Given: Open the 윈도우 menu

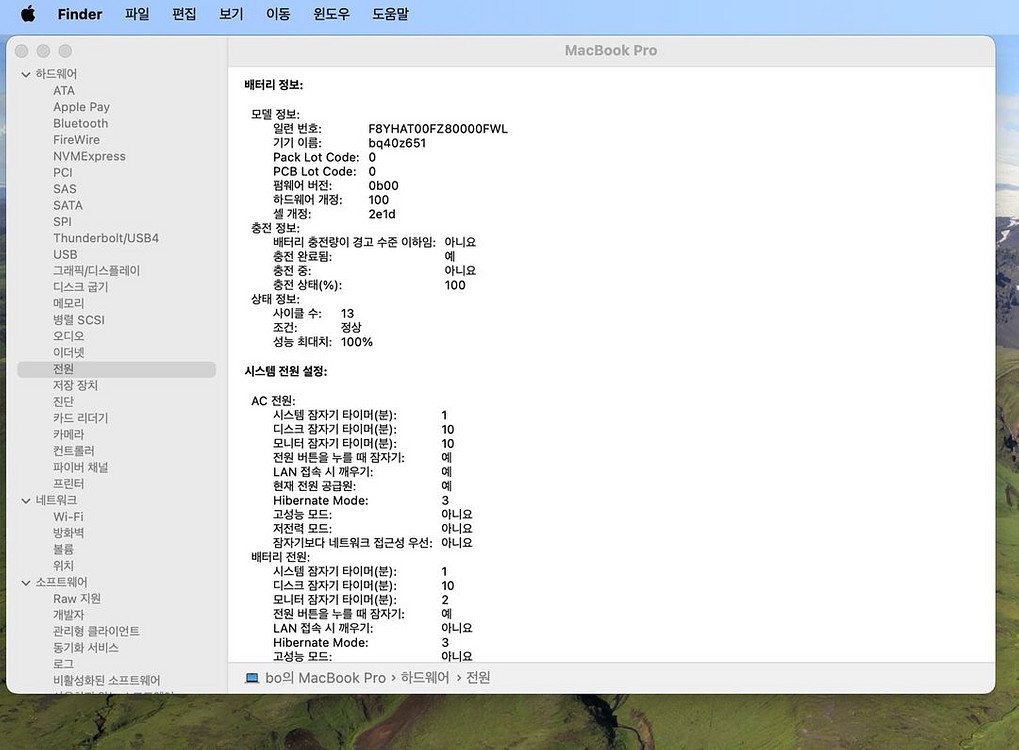Looking at the screenshot, I should click(x=330, y=14).
